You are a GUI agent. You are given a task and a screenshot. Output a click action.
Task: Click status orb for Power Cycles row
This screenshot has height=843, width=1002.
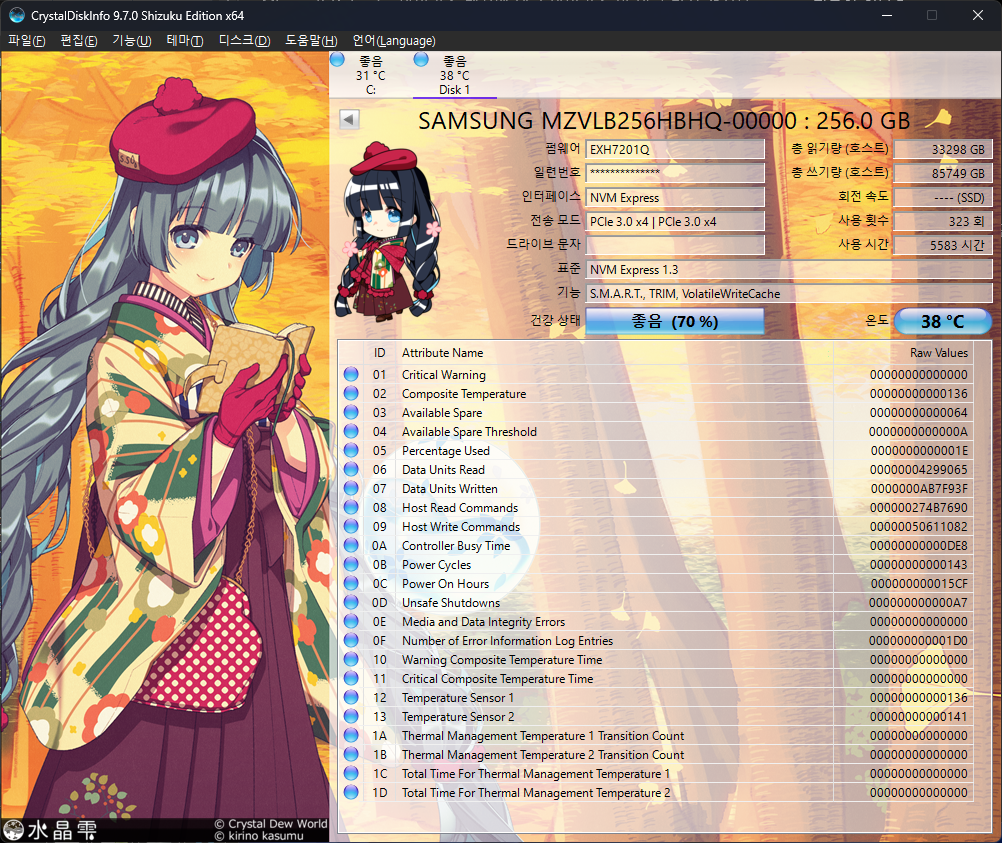(351, 564)
